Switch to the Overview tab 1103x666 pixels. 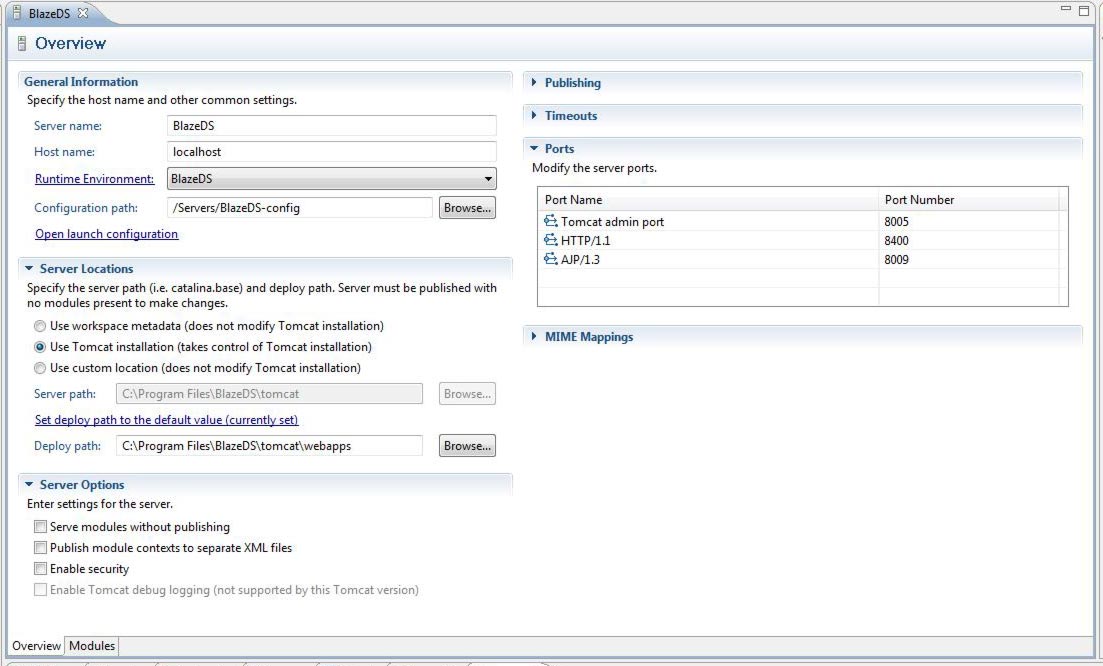click(x=36, y=646)
